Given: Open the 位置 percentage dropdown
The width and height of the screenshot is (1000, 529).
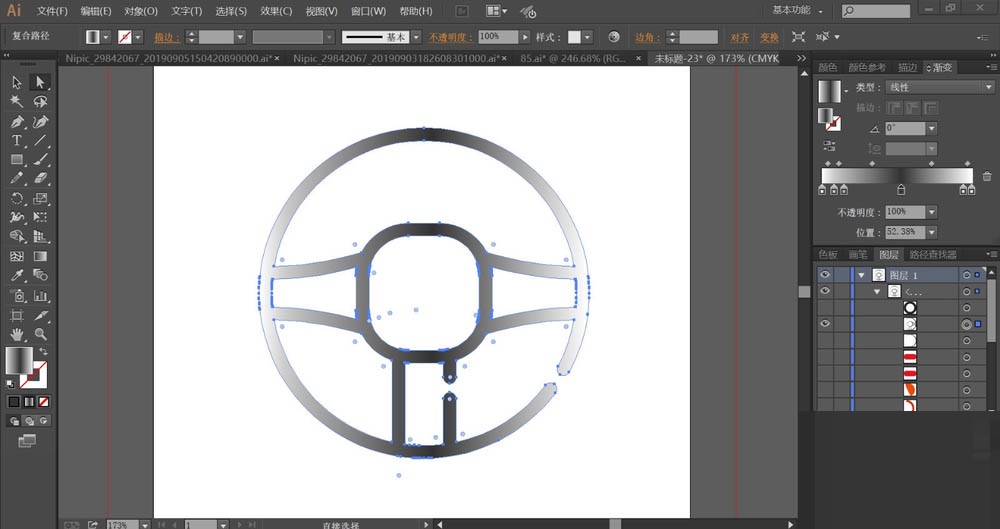Looking at the screenshot, I should pos(932,232).
